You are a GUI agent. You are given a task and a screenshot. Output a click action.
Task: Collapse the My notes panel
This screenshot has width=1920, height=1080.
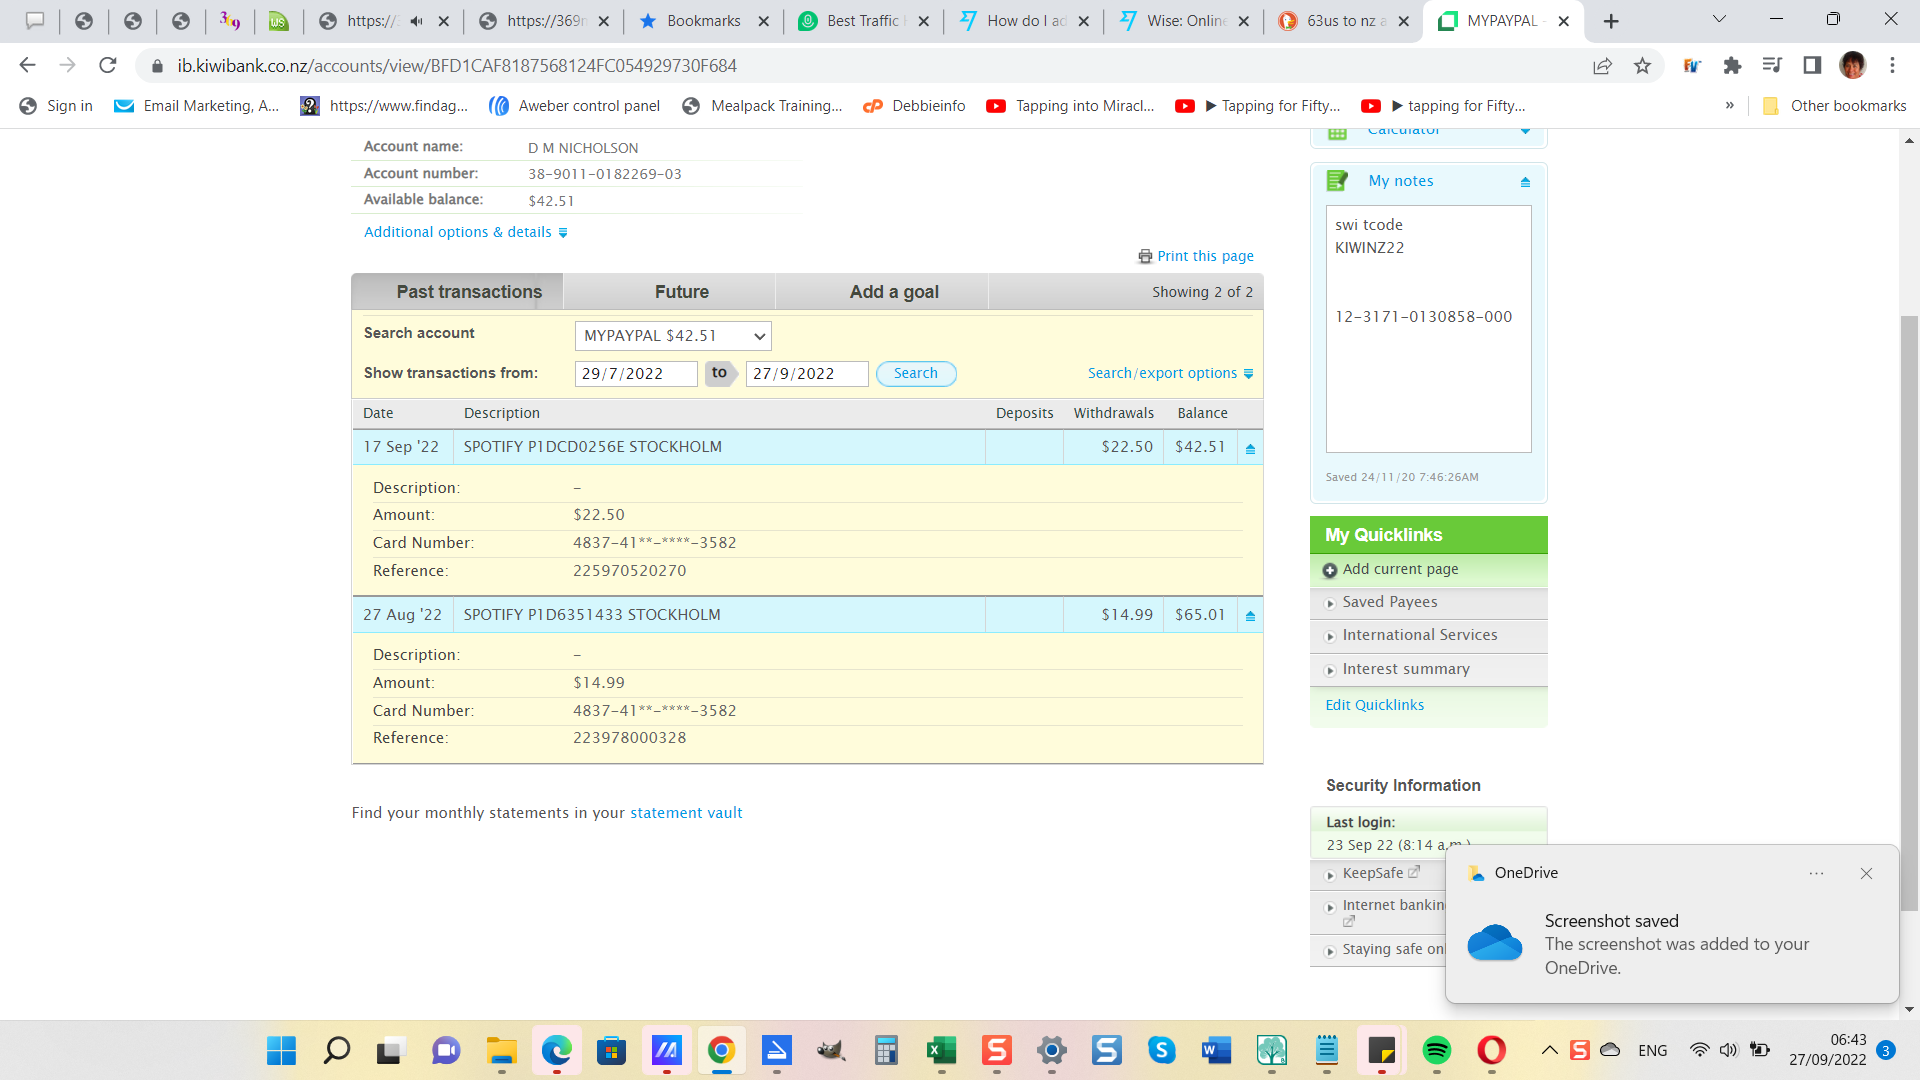(x=1525, y=182)
